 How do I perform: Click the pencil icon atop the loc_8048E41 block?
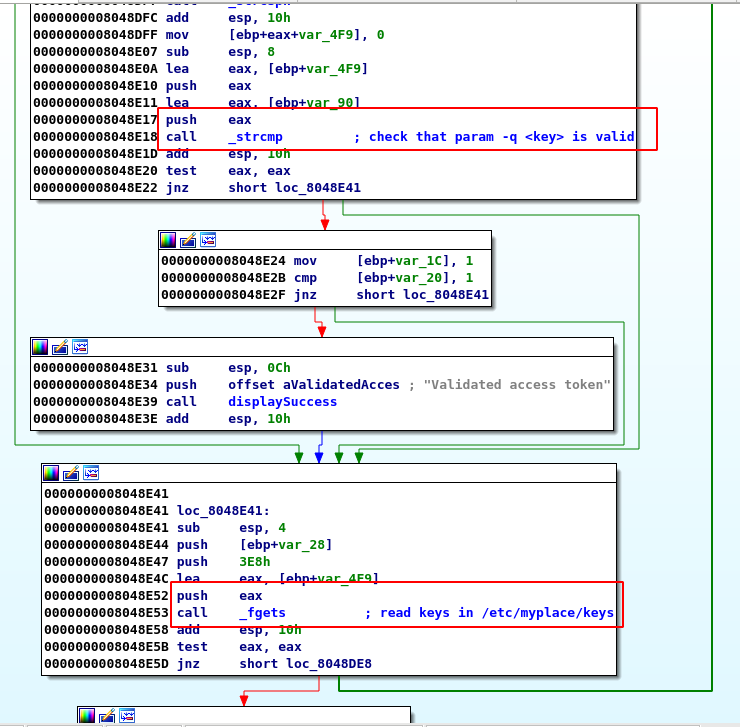71,473
